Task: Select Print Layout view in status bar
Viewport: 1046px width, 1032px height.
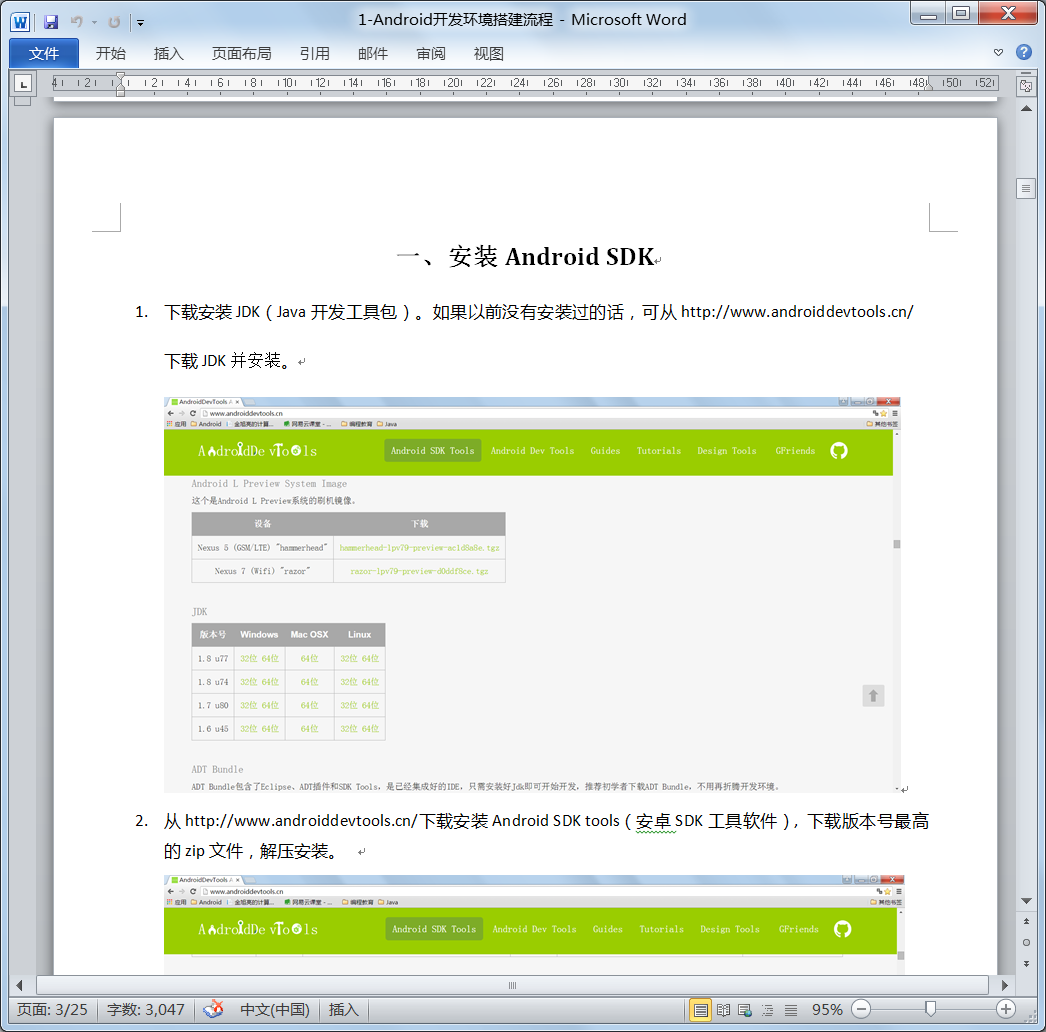Action: click(700, 1010)
